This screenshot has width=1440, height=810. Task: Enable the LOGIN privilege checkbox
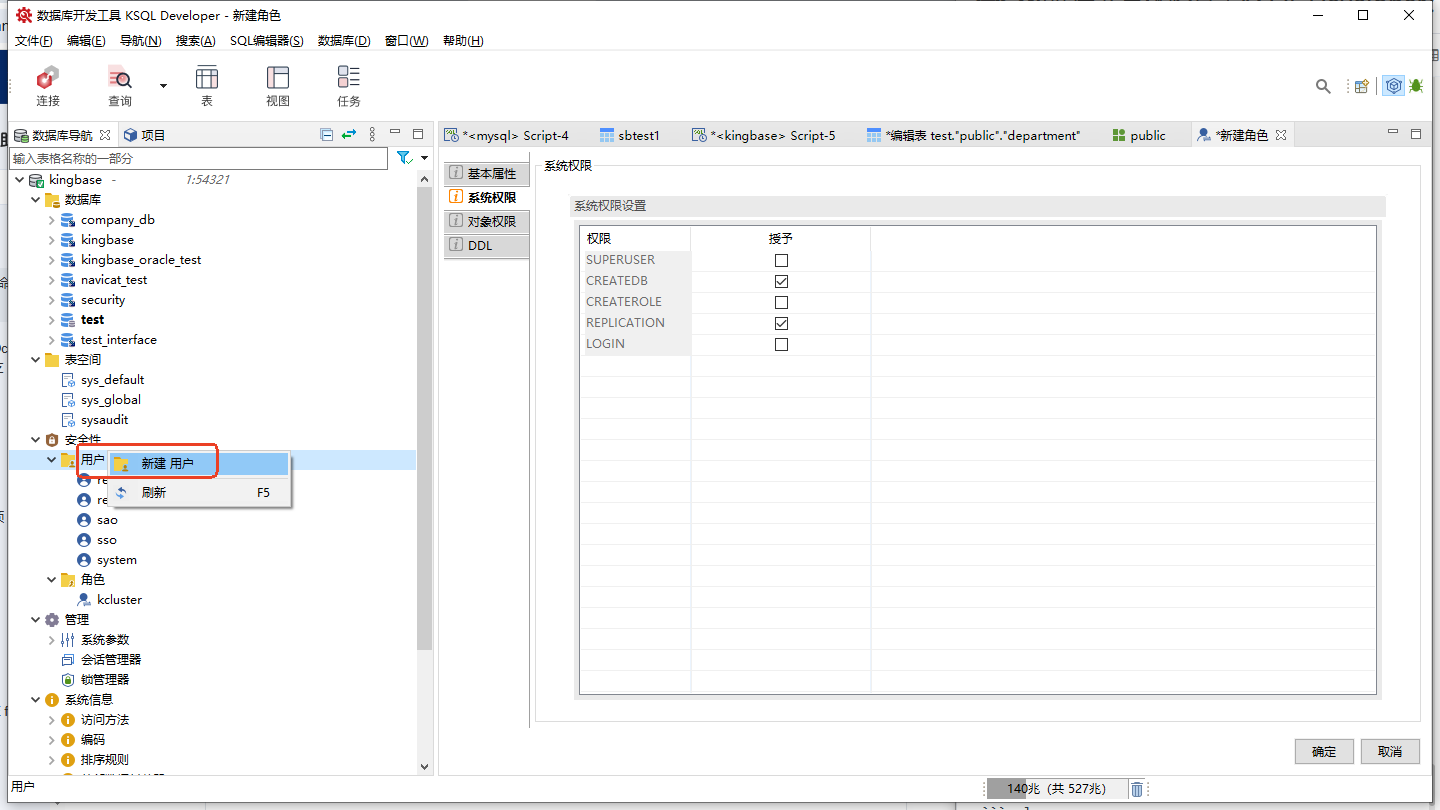click(x=781, y=345)
